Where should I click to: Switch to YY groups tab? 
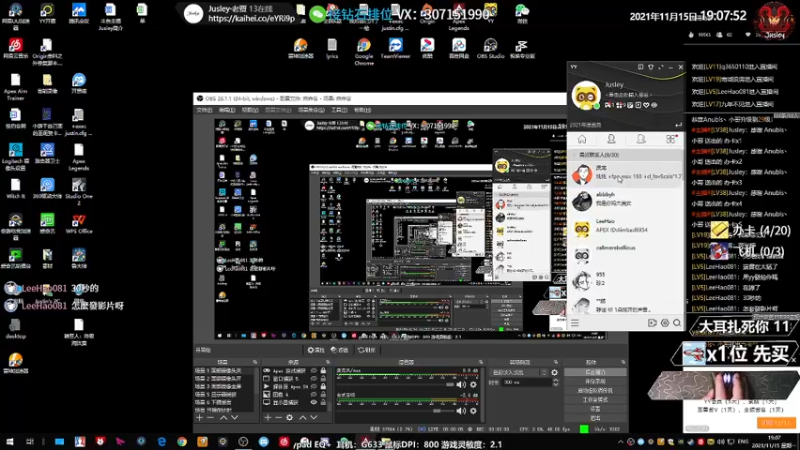tap(641, 139)
